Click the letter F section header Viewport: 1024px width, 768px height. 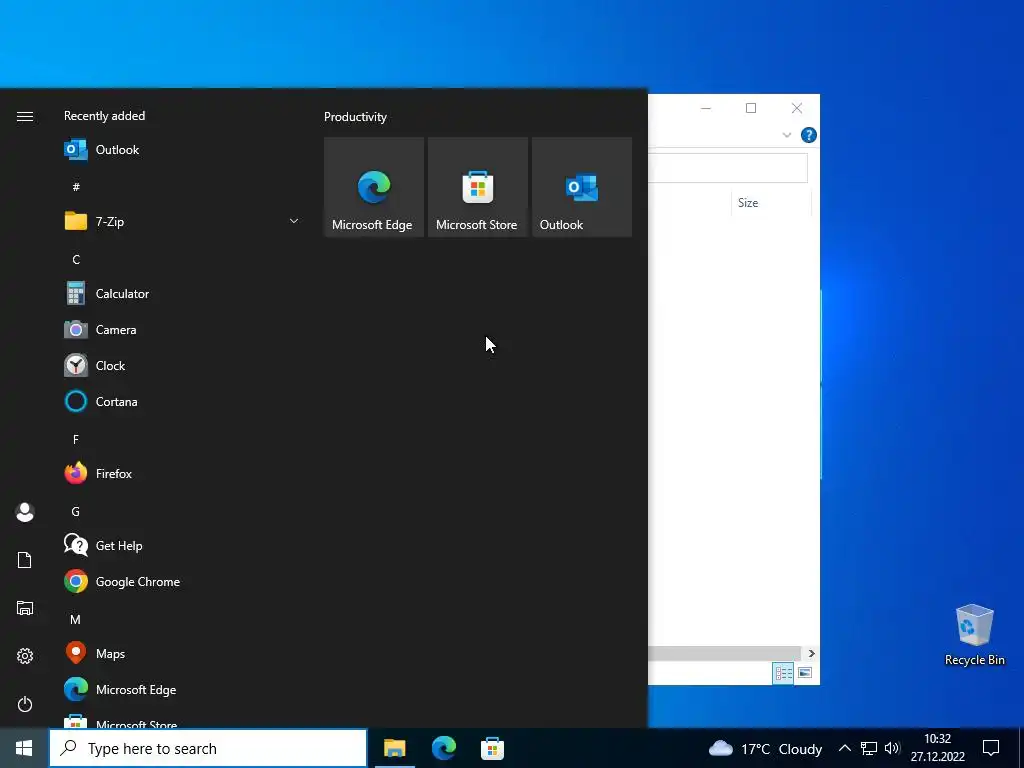click(76, 440)
